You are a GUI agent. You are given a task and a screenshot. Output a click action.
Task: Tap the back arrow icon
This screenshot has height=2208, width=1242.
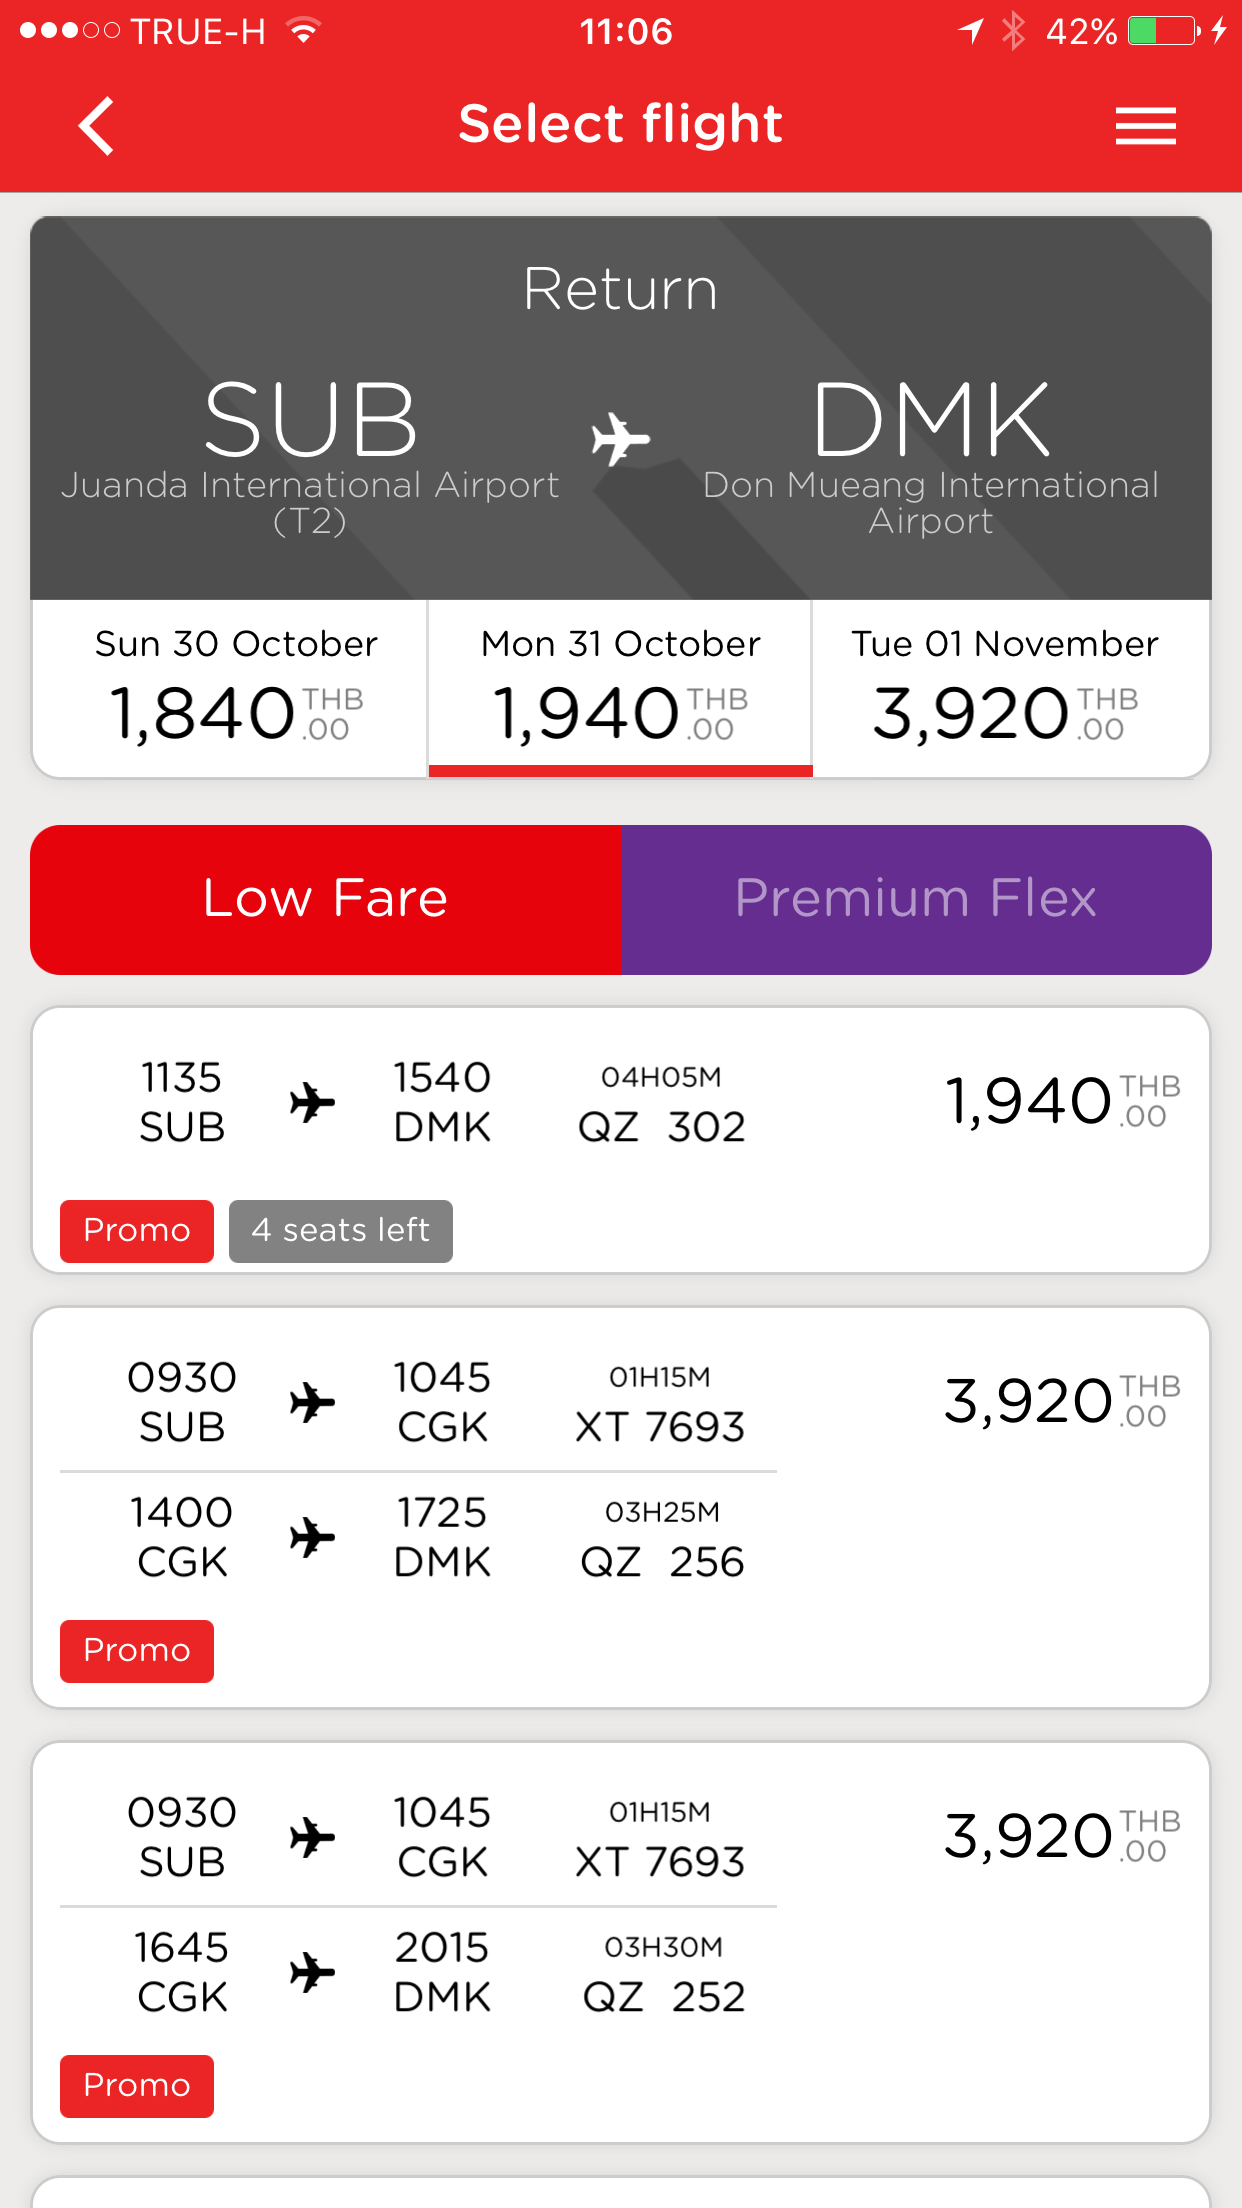pyautogui.click(x=97, y=126)
